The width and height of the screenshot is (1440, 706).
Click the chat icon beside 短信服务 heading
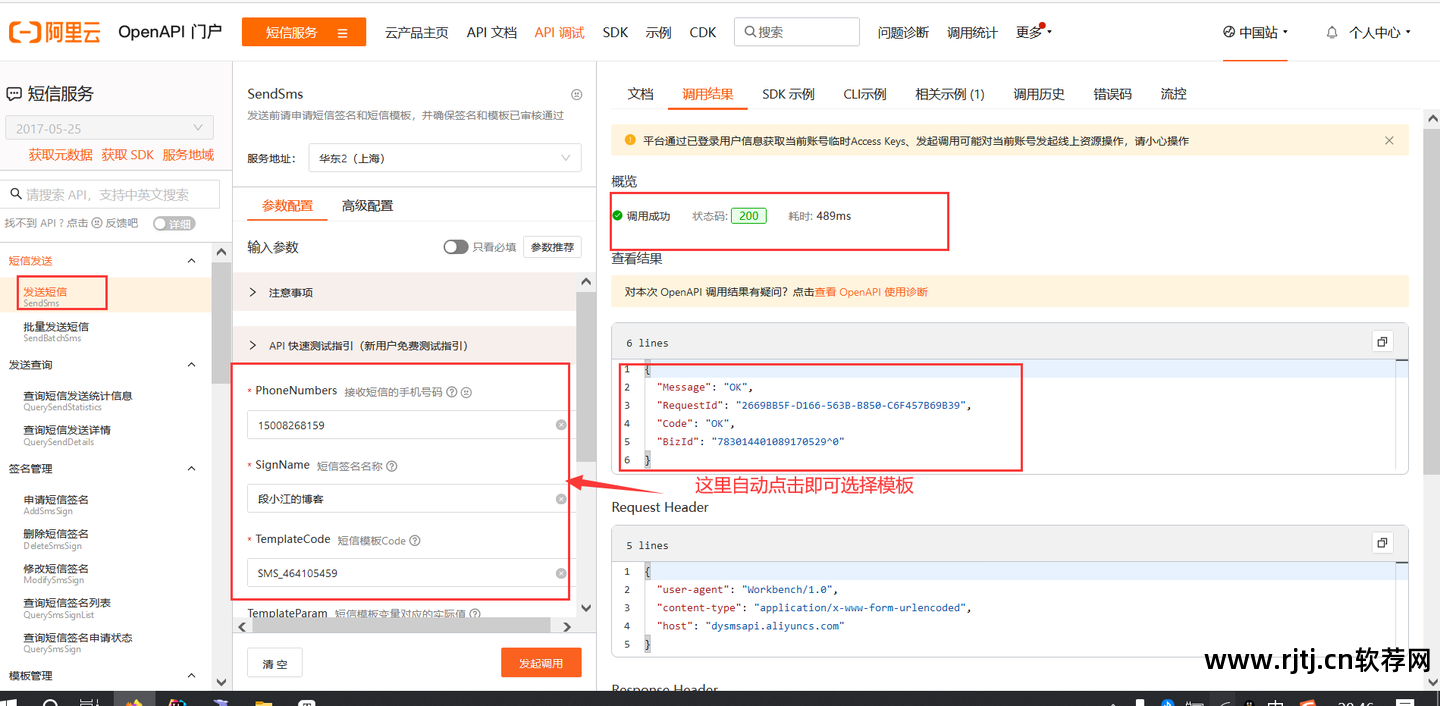pos(14,94)
